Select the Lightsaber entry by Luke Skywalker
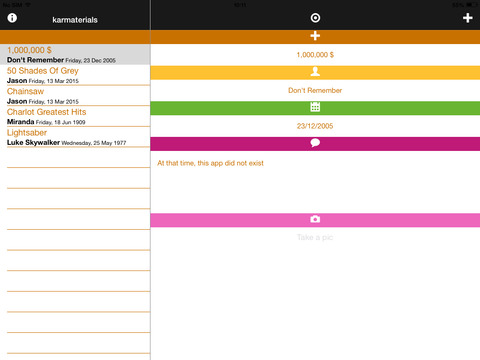This screenshot has height=360, width=480. 75,137
